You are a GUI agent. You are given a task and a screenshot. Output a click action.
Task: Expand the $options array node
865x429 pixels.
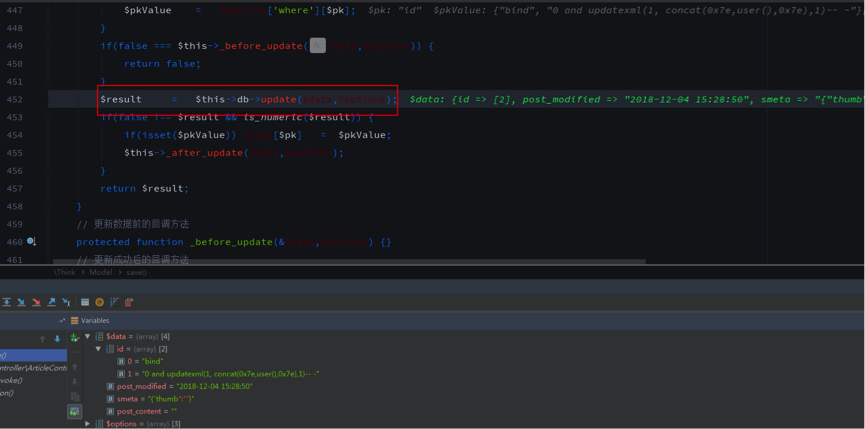coord(88,424)
